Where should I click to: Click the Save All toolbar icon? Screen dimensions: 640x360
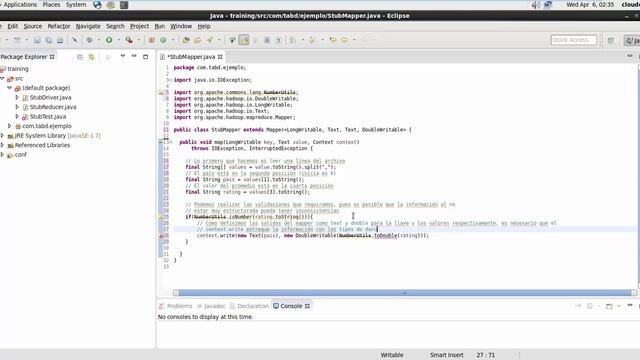(49, 40)
